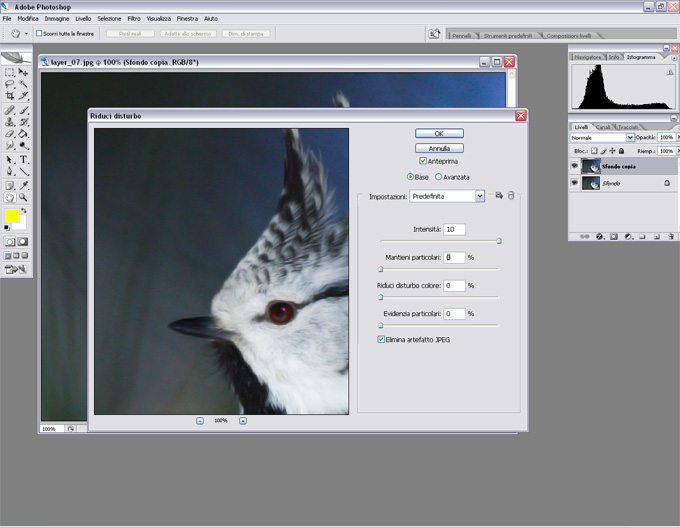The width and height of the screenshot is (680, 528).
Task: Click the Pixel reali button
Action: coord(130,33)
